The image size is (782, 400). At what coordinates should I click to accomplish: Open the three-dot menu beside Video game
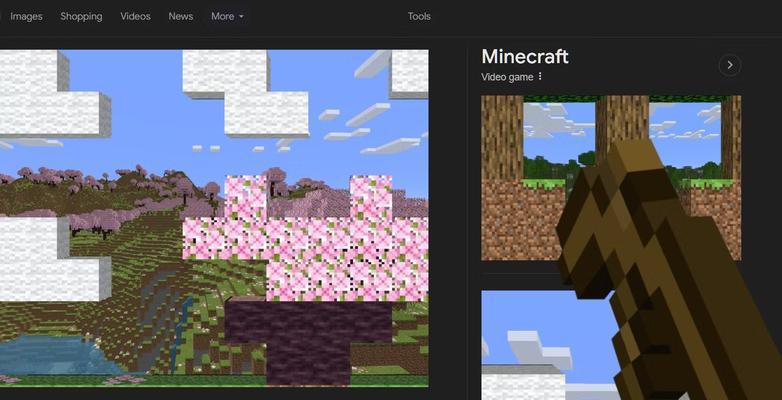click(540, 77)
